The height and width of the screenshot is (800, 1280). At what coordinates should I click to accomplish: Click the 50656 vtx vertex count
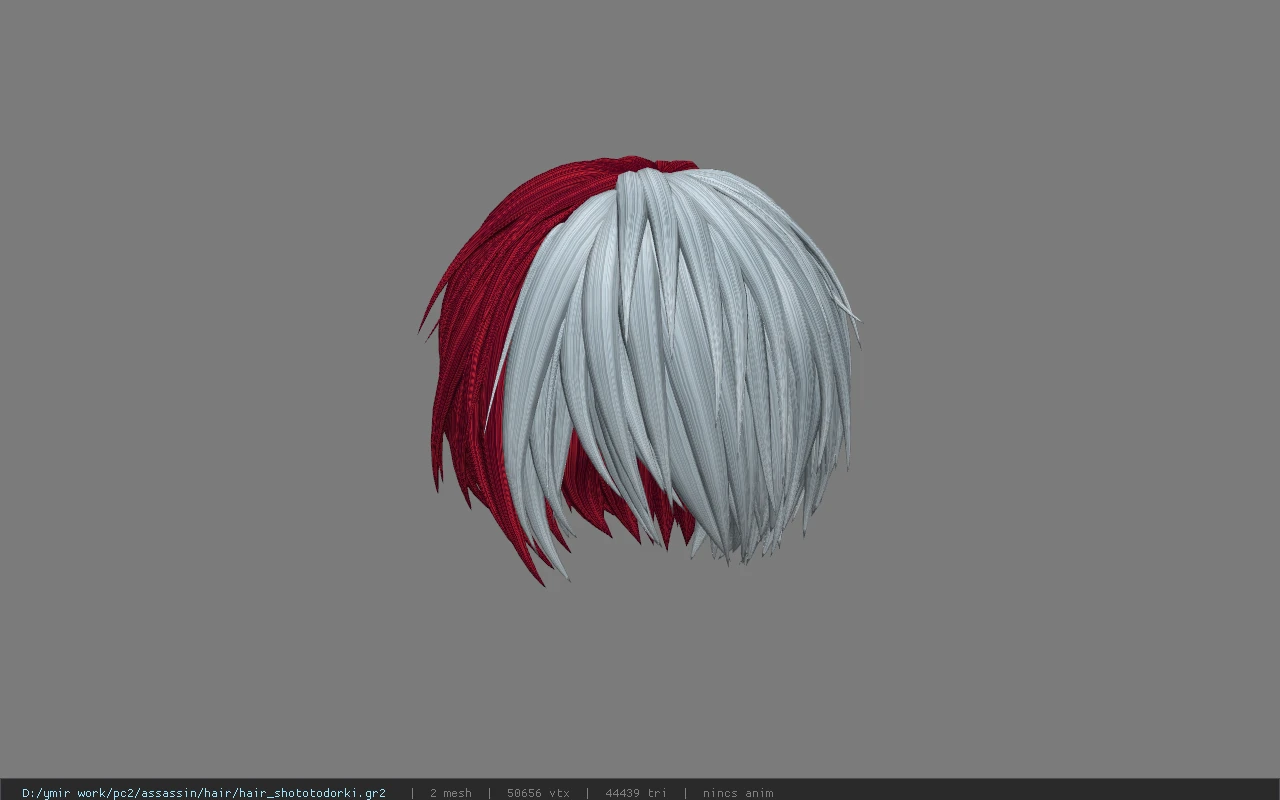coord(538,793)
